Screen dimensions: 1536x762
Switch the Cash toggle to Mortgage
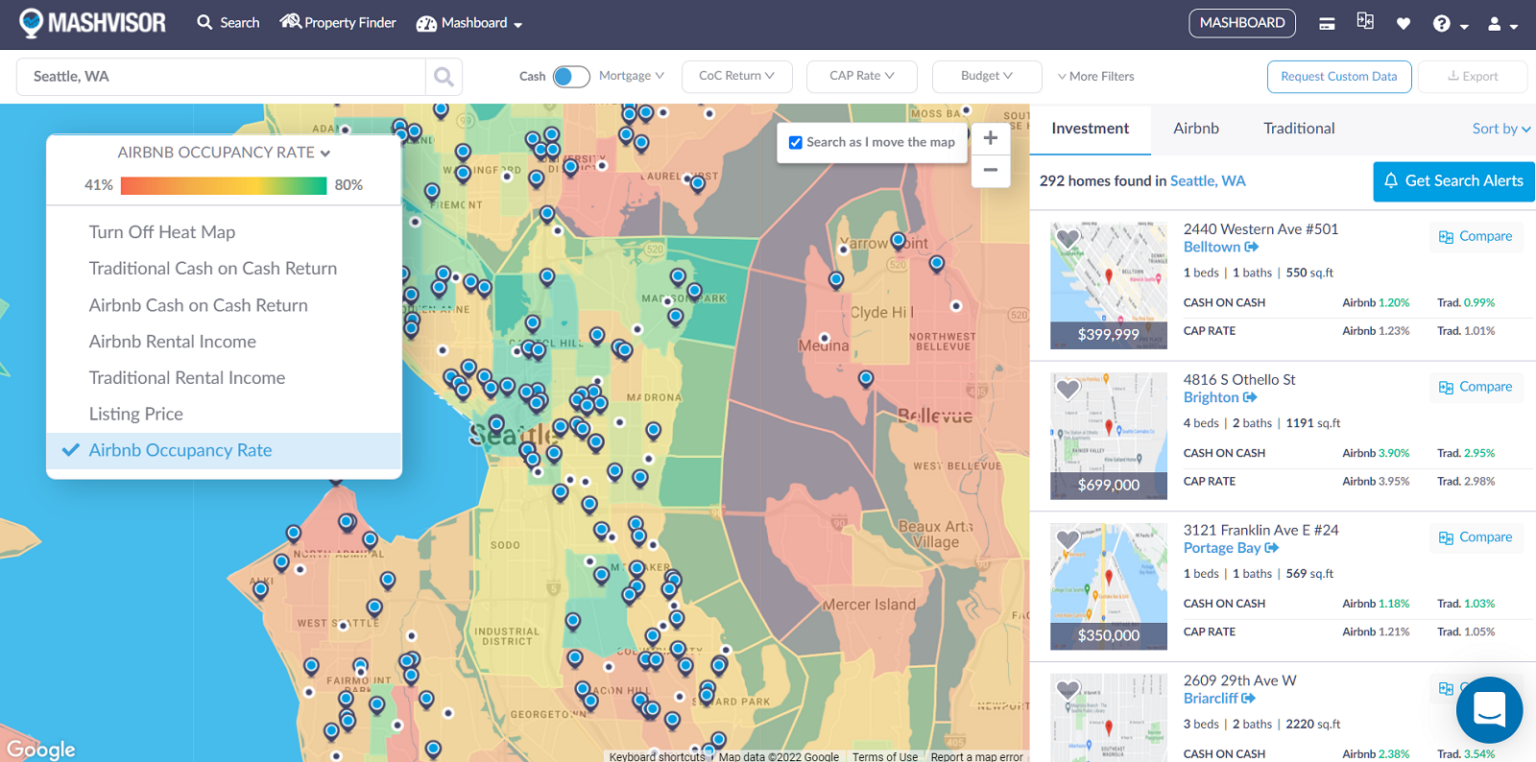click(571, 76)
